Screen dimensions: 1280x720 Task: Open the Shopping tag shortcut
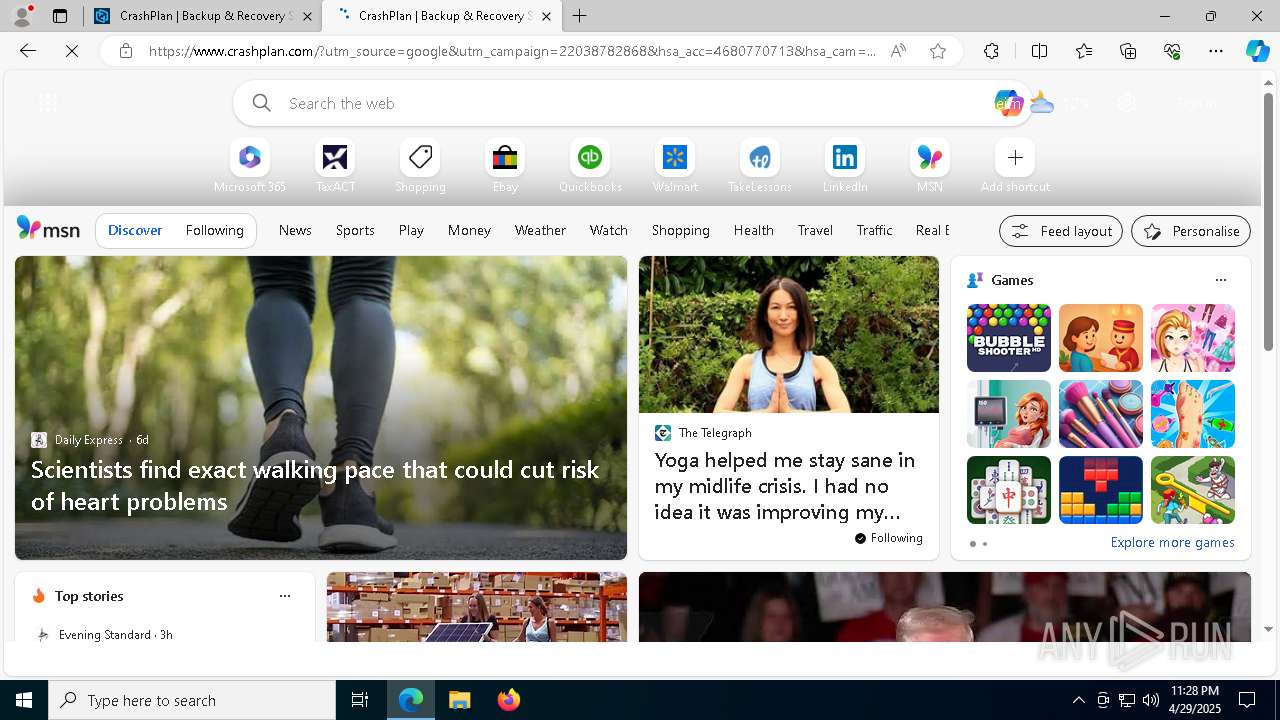[420, 166]
